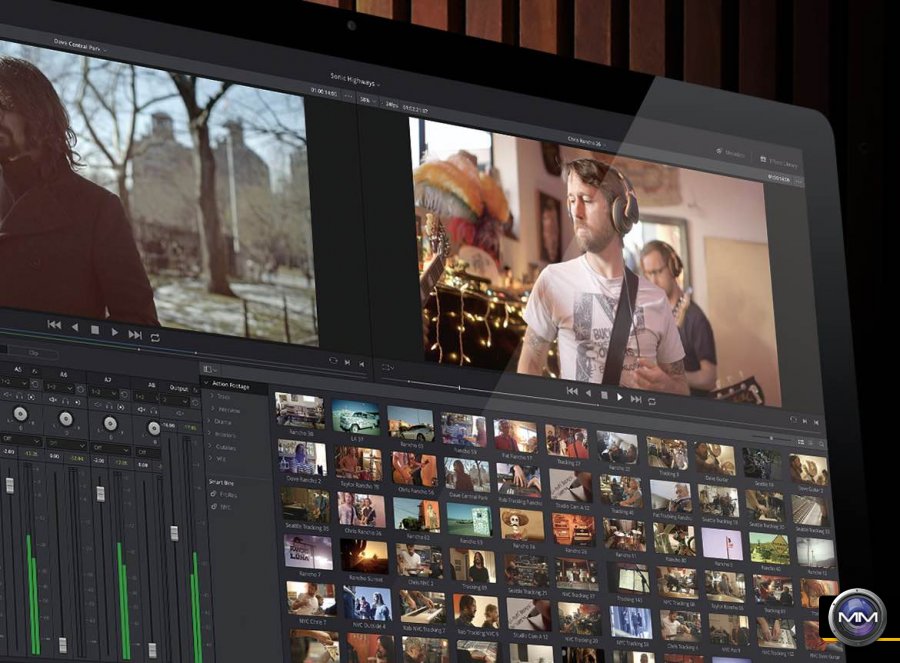Viewport: 900px width, 663px height.
Task: Open the Off dropdown under track A7
Action: (x=110, y=448)
